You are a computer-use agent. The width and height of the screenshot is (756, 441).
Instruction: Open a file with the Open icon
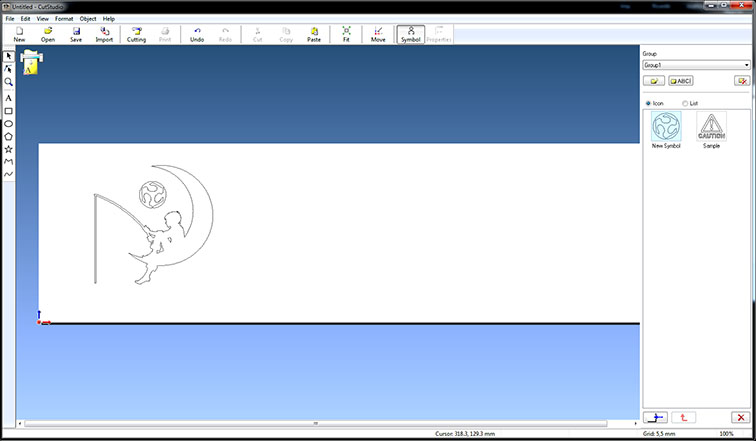48,35
